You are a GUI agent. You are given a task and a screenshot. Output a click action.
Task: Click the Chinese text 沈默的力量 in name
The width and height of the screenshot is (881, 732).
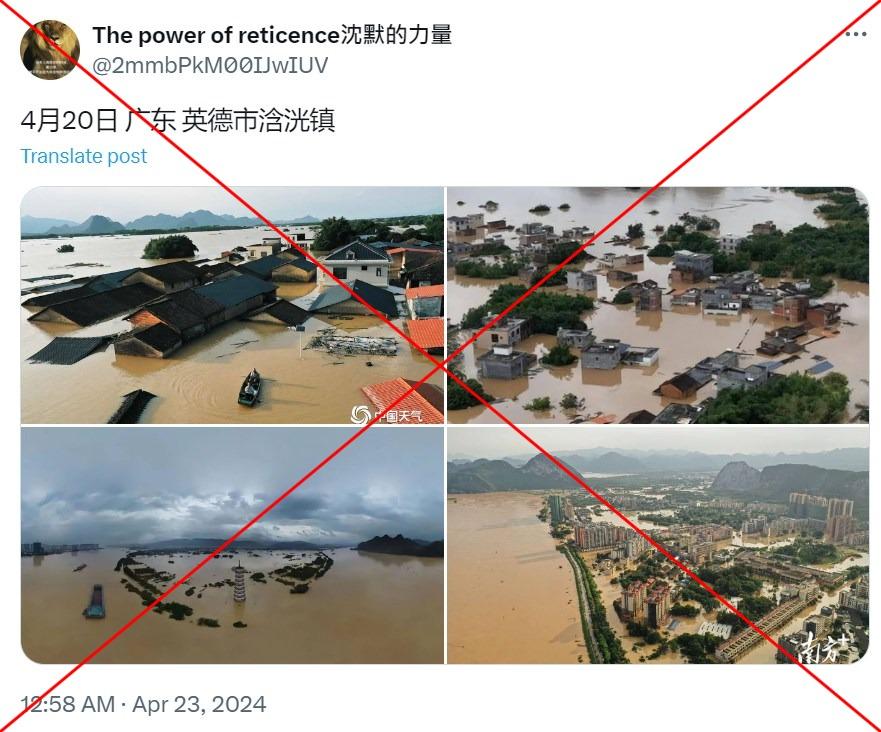tap(396, 35)
